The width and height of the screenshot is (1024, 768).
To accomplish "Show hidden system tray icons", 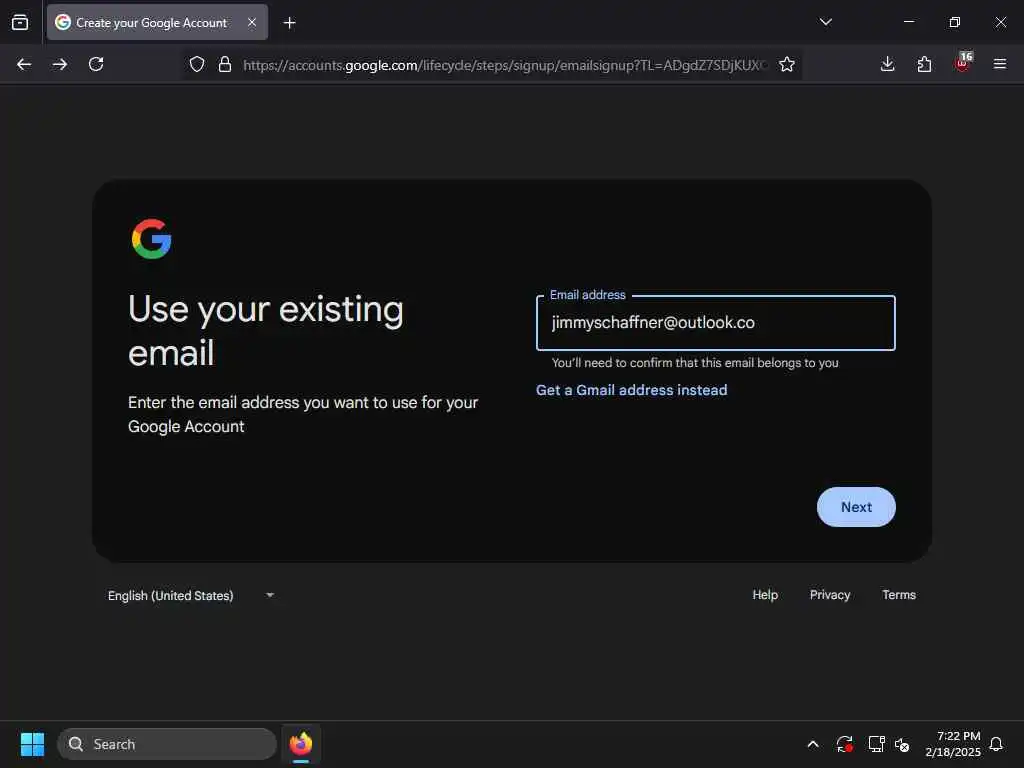I will [x=813, y=744].
